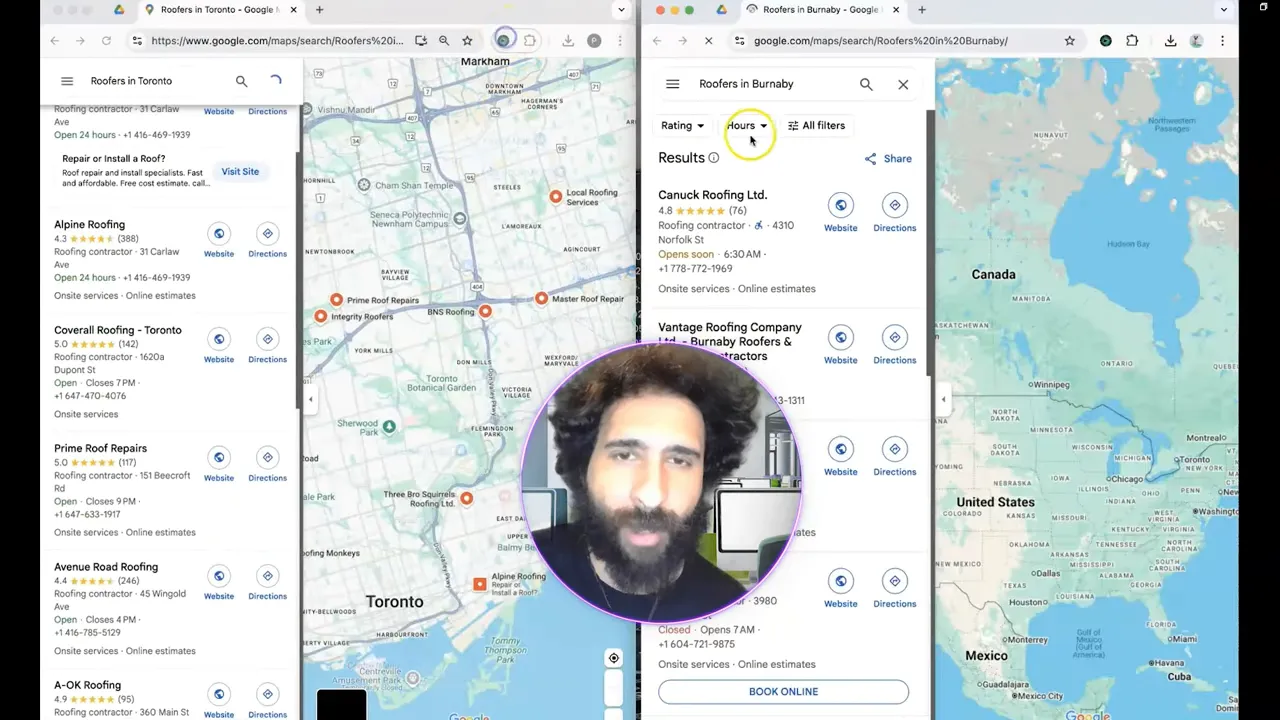The width and height of the screenshot is (1280, 720).
Task: Open Extensions puzzle icon in Toronto window
Action: 530,41
